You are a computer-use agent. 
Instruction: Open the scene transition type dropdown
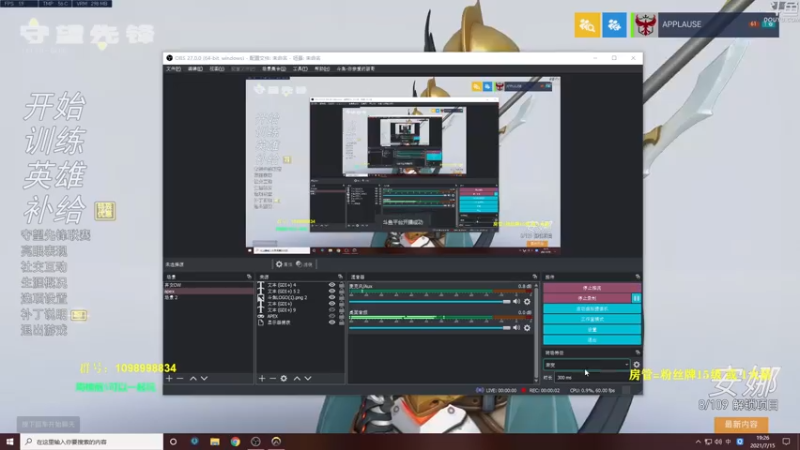pyautogui.click(x=587, y=365)
